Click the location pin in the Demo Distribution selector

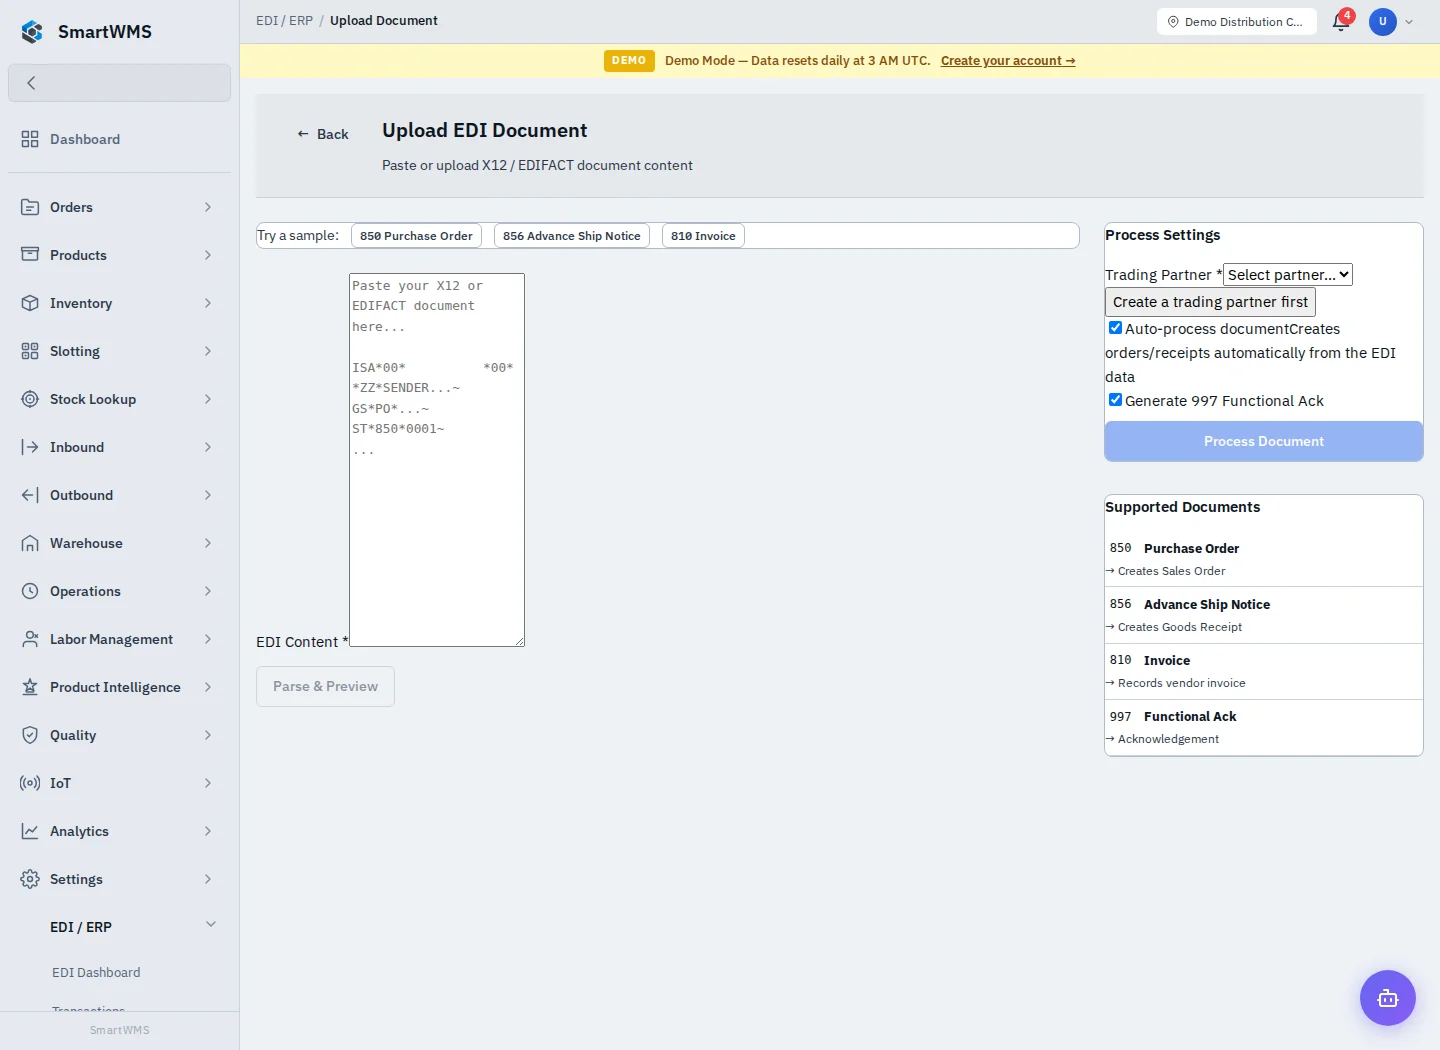(1173, 22)
